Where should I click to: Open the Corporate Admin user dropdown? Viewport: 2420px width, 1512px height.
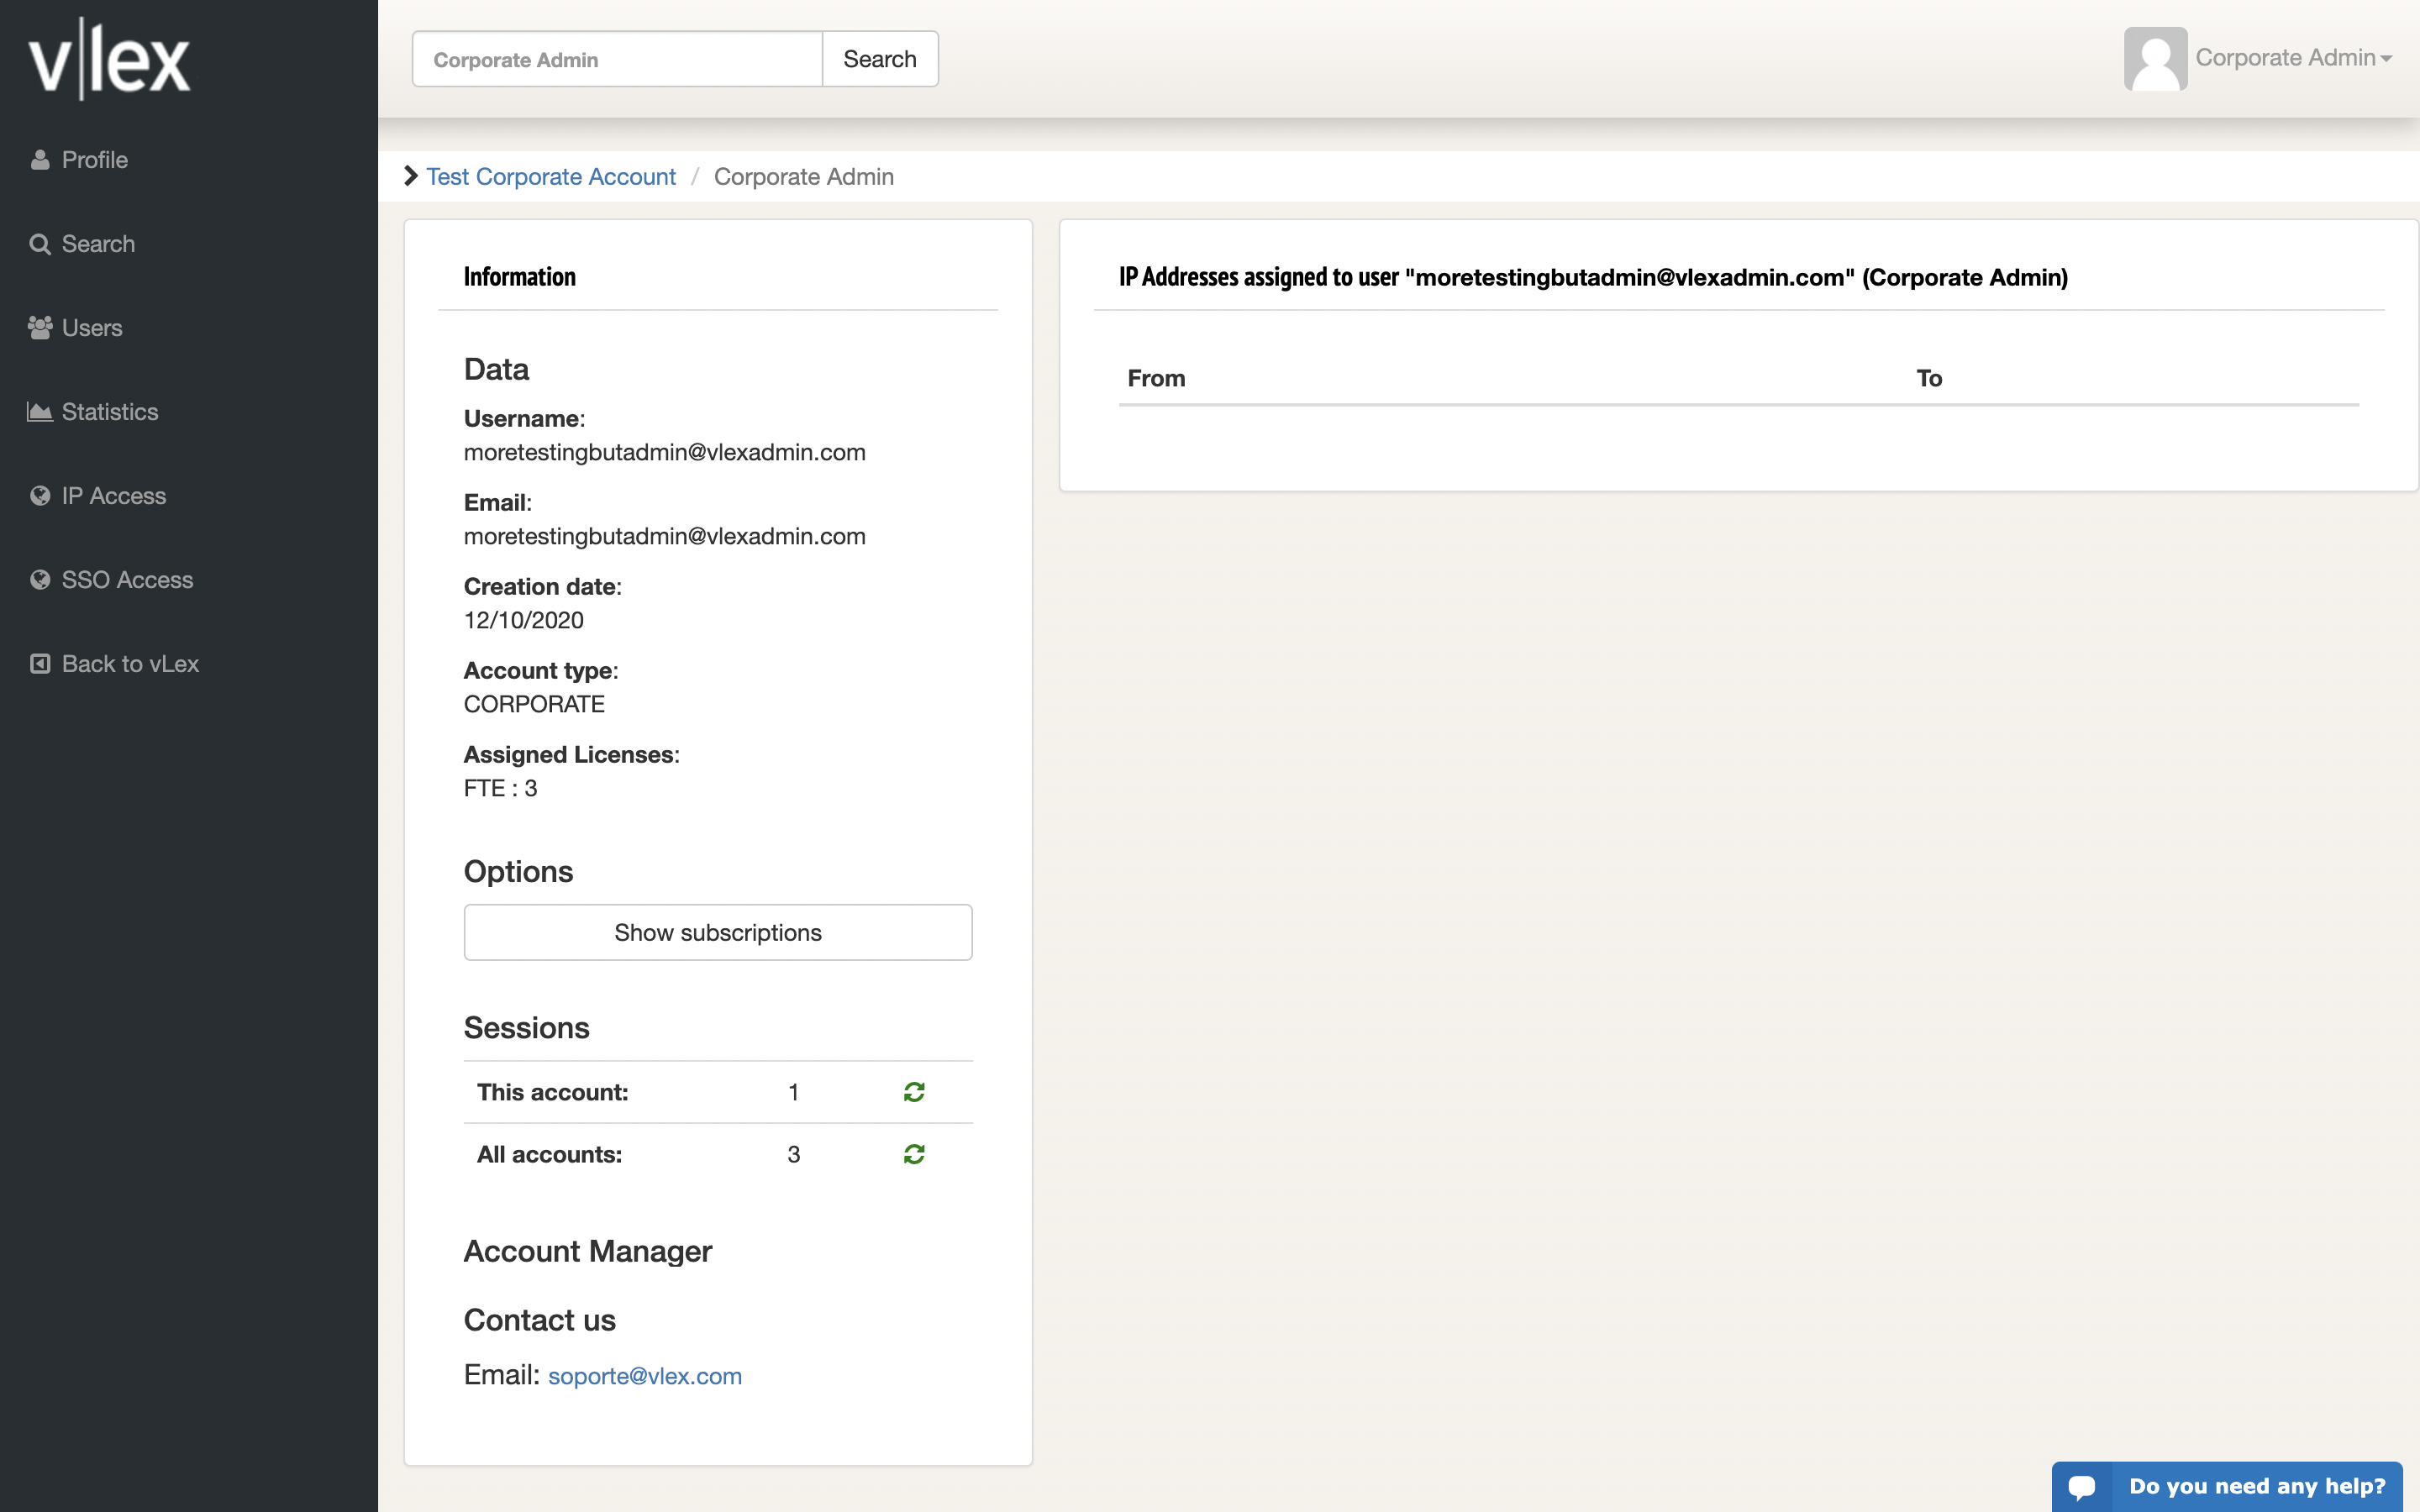tap(2293, 58)
